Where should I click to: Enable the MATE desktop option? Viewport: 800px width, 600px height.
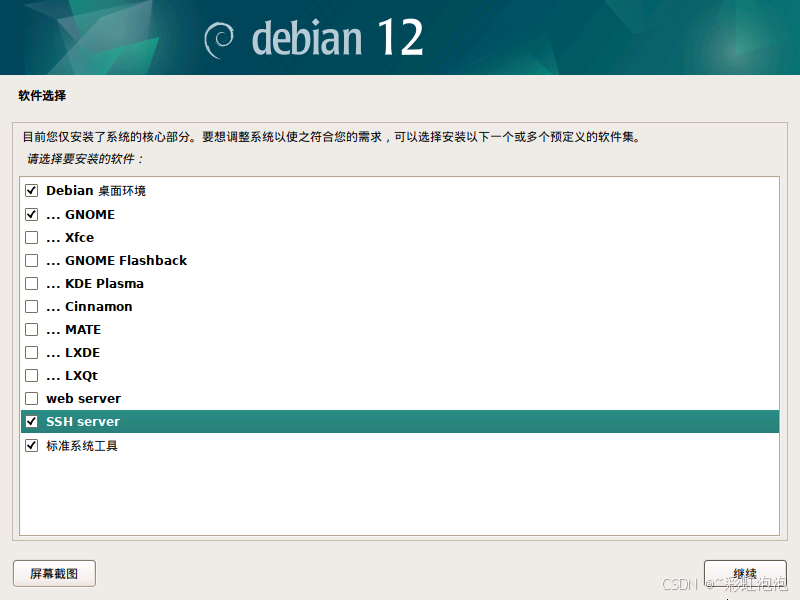31,329
